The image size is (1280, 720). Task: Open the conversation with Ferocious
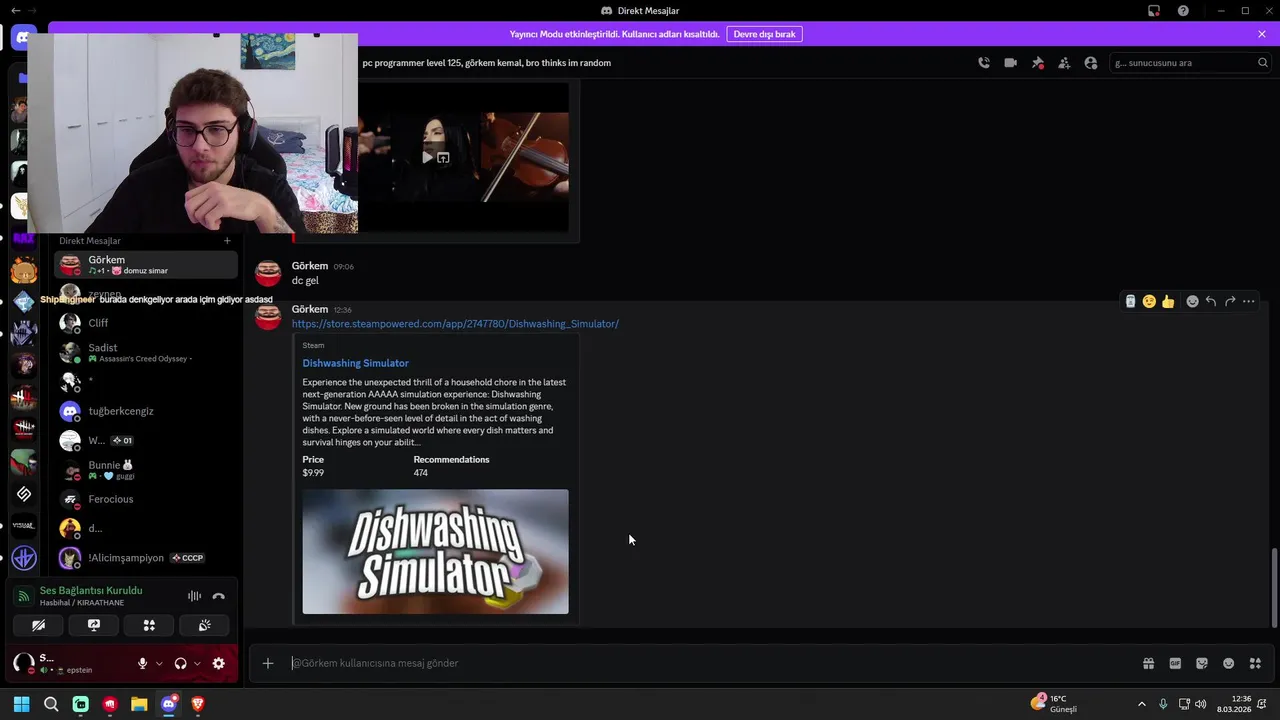[146, 499]
